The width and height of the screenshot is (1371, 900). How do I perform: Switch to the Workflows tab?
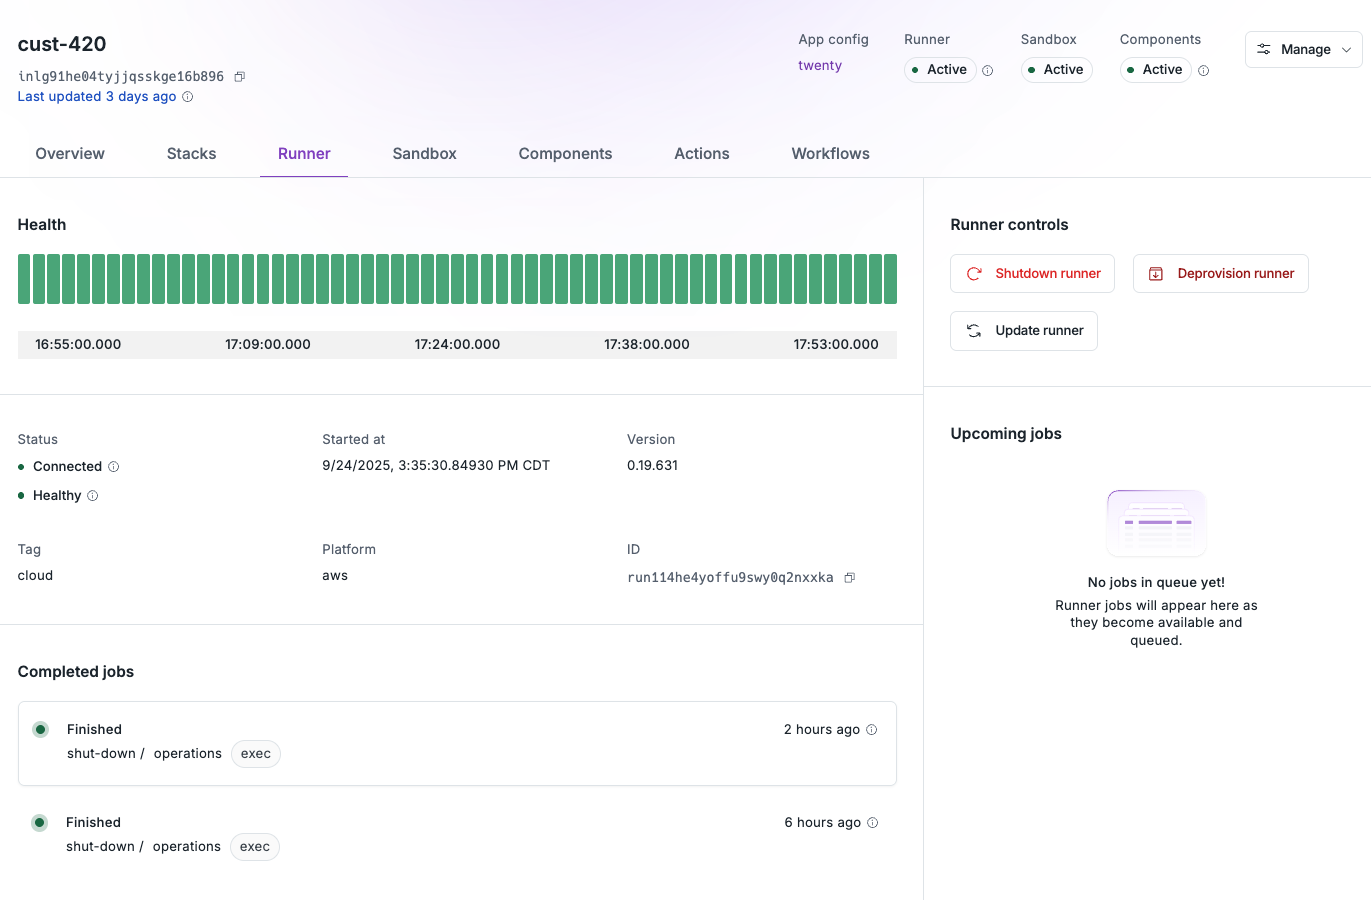[x=830, y=153]
